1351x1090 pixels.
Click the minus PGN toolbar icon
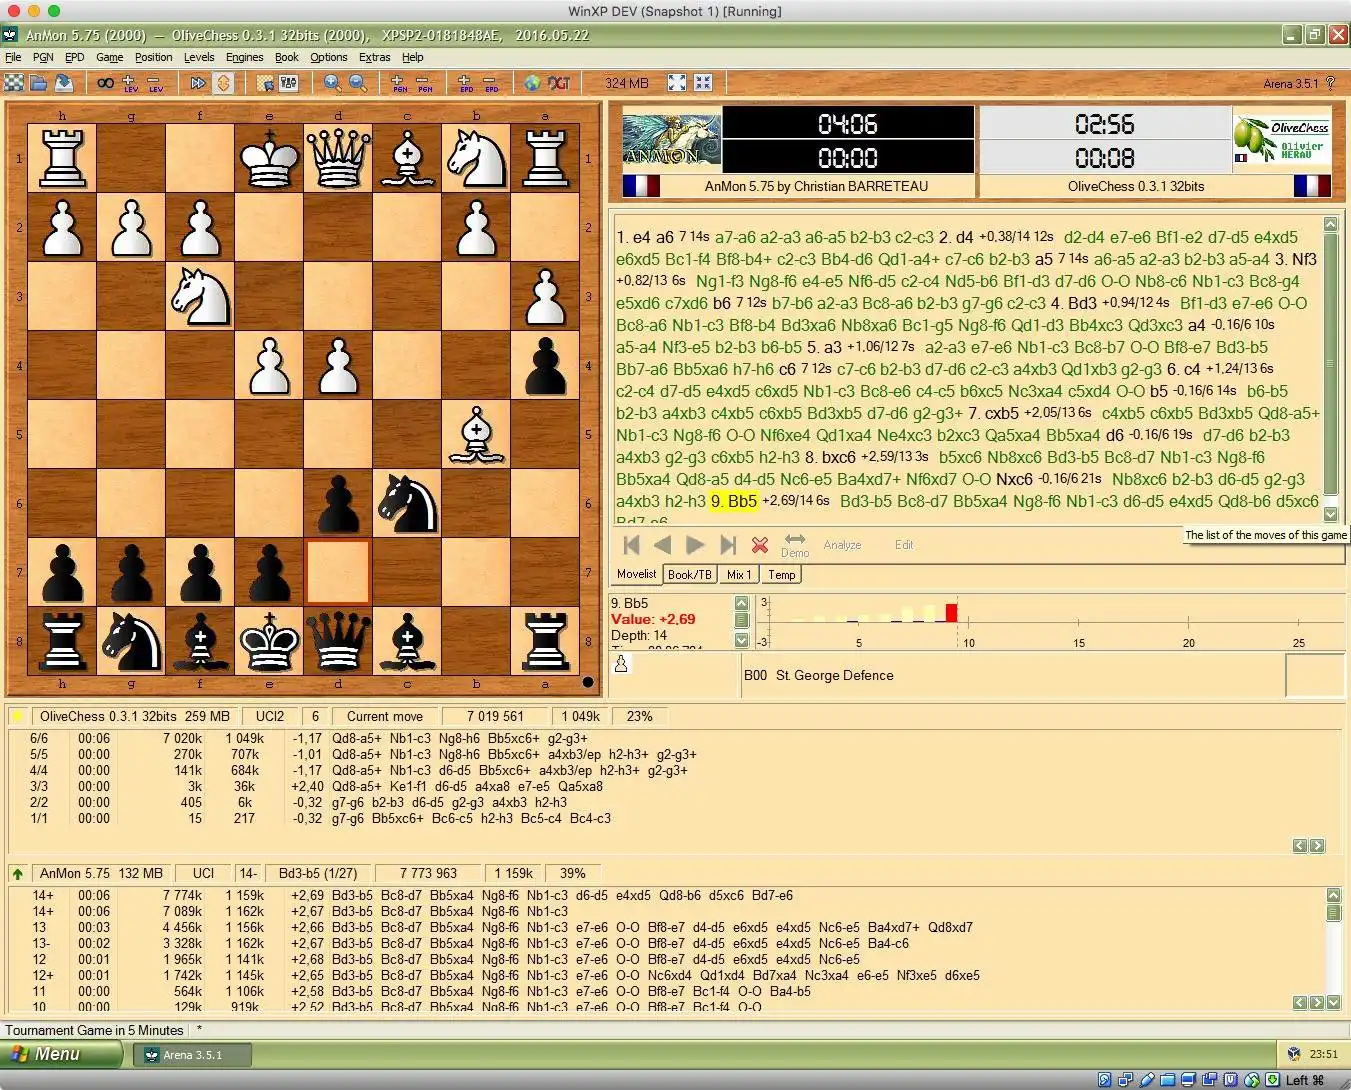424,83
